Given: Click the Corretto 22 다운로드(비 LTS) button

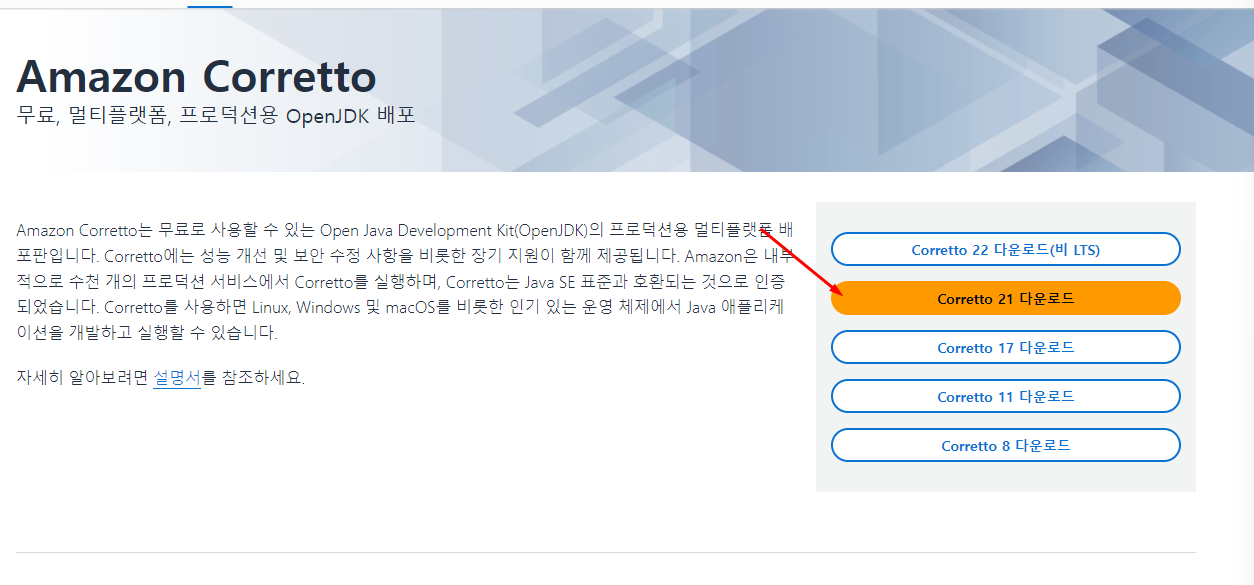Looking at the screenshot, I should point(1005,249).
